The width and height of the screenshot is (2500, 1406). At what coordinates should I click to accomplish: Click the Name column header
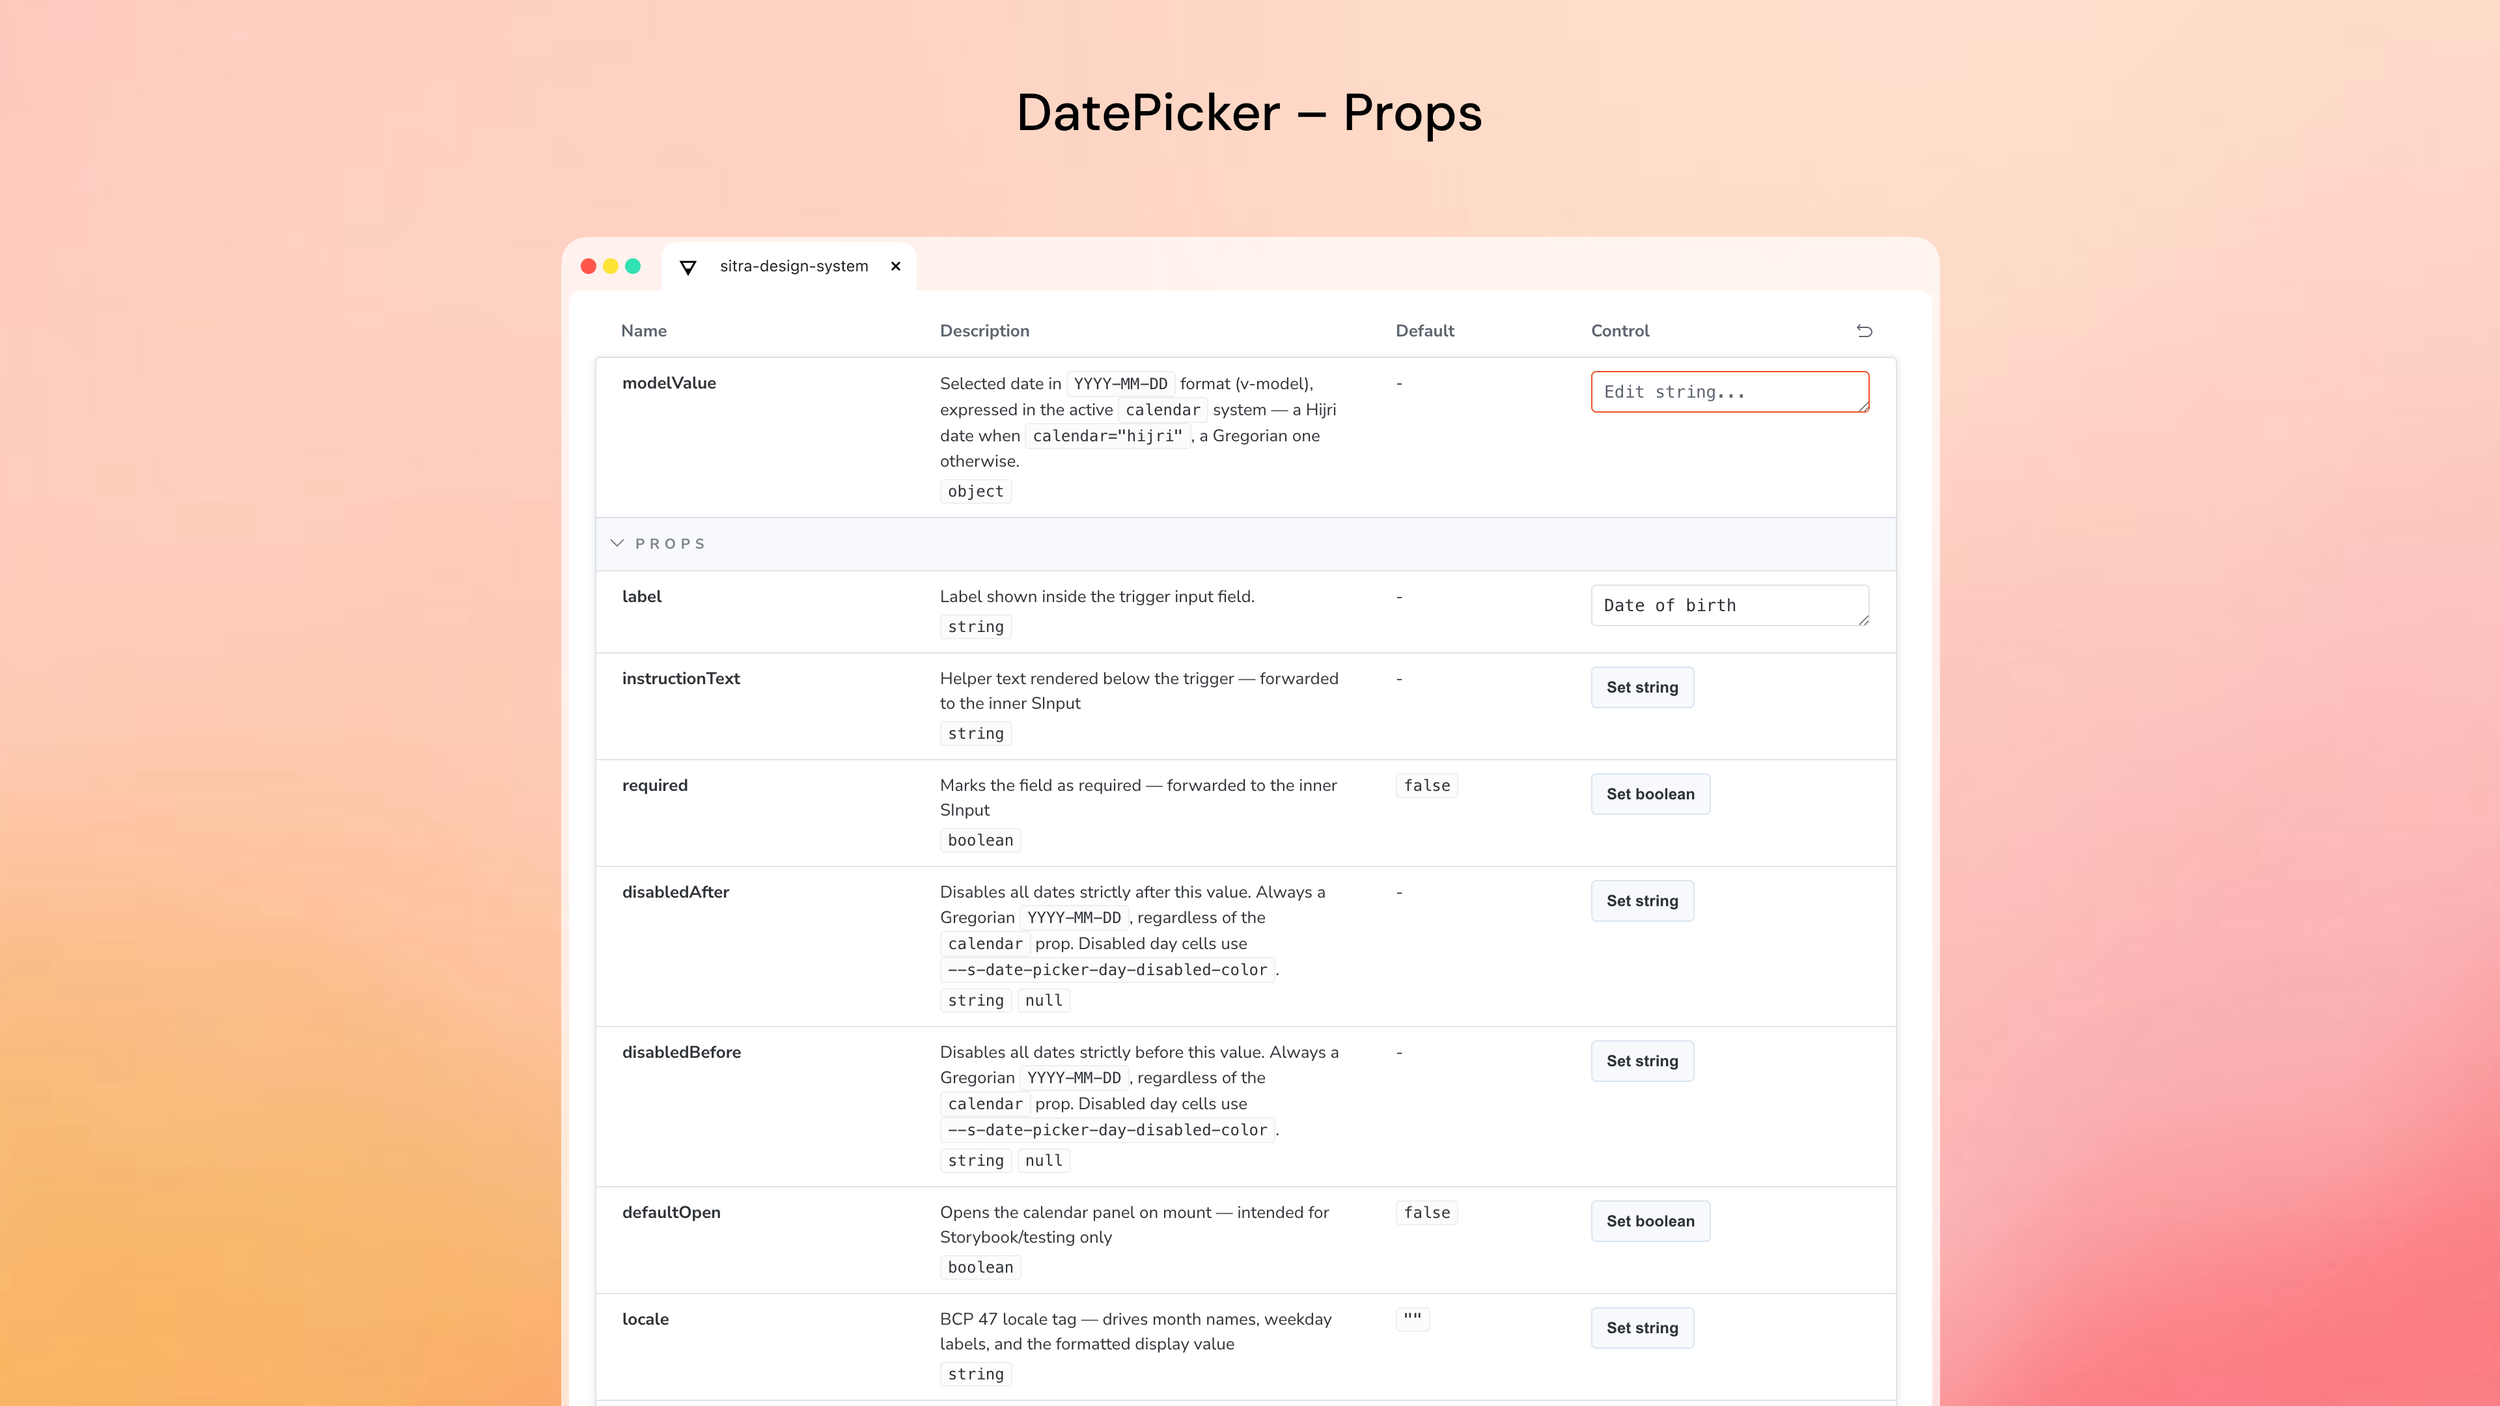point(643,331)
